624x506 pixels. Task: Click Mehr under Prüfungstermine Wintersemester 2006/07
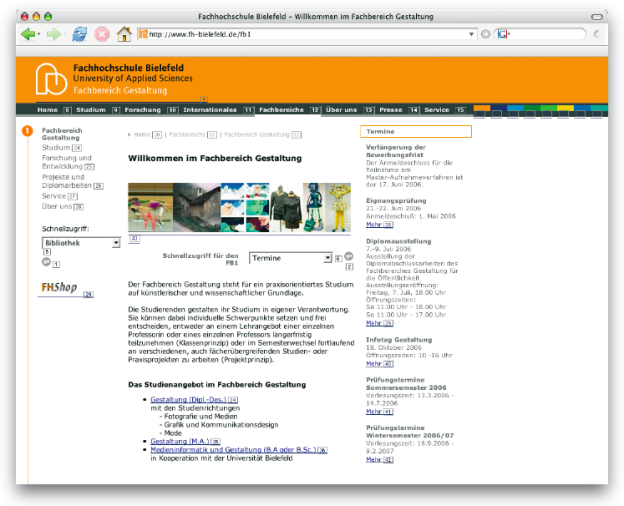pos(374,459)
